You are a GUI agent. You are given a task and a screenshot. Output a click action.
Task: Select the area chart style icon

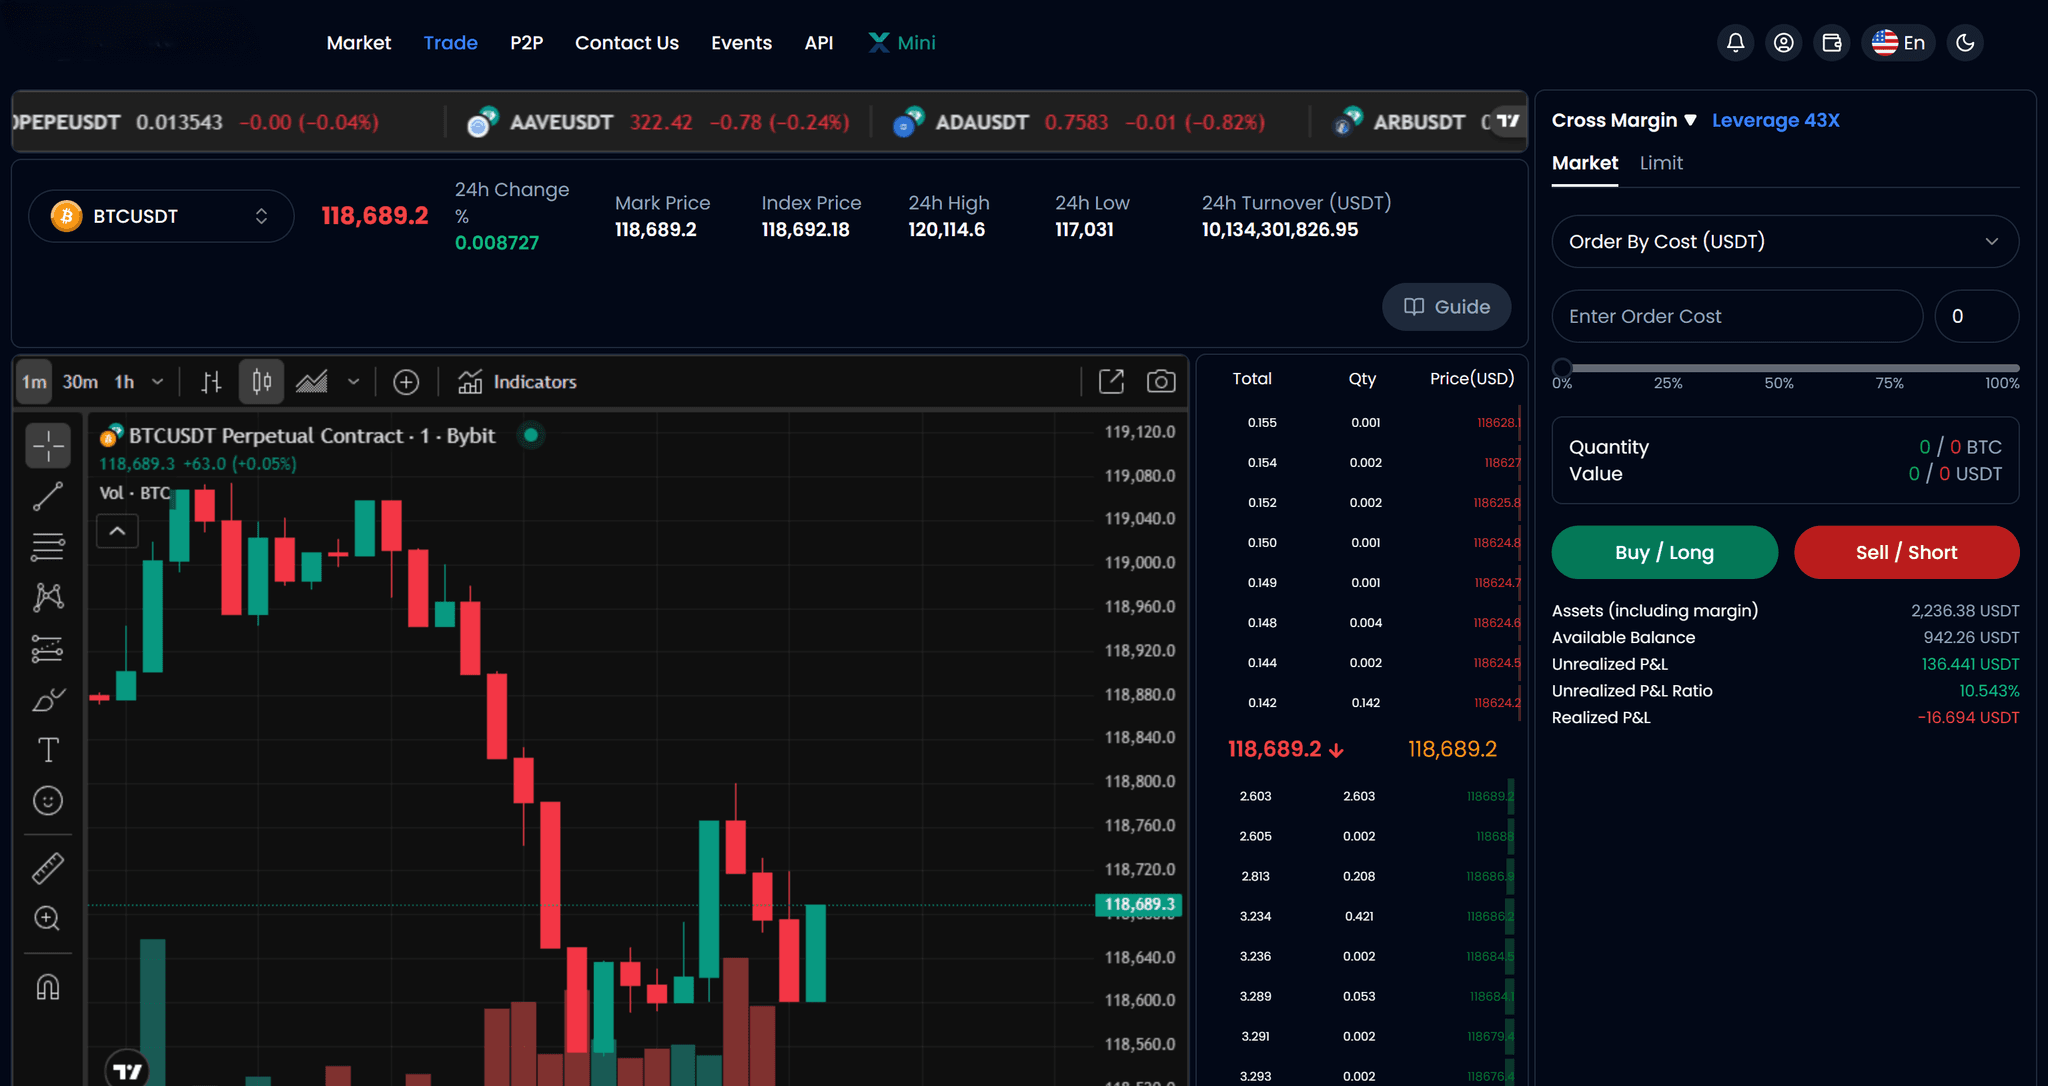(x=312, y=382)
